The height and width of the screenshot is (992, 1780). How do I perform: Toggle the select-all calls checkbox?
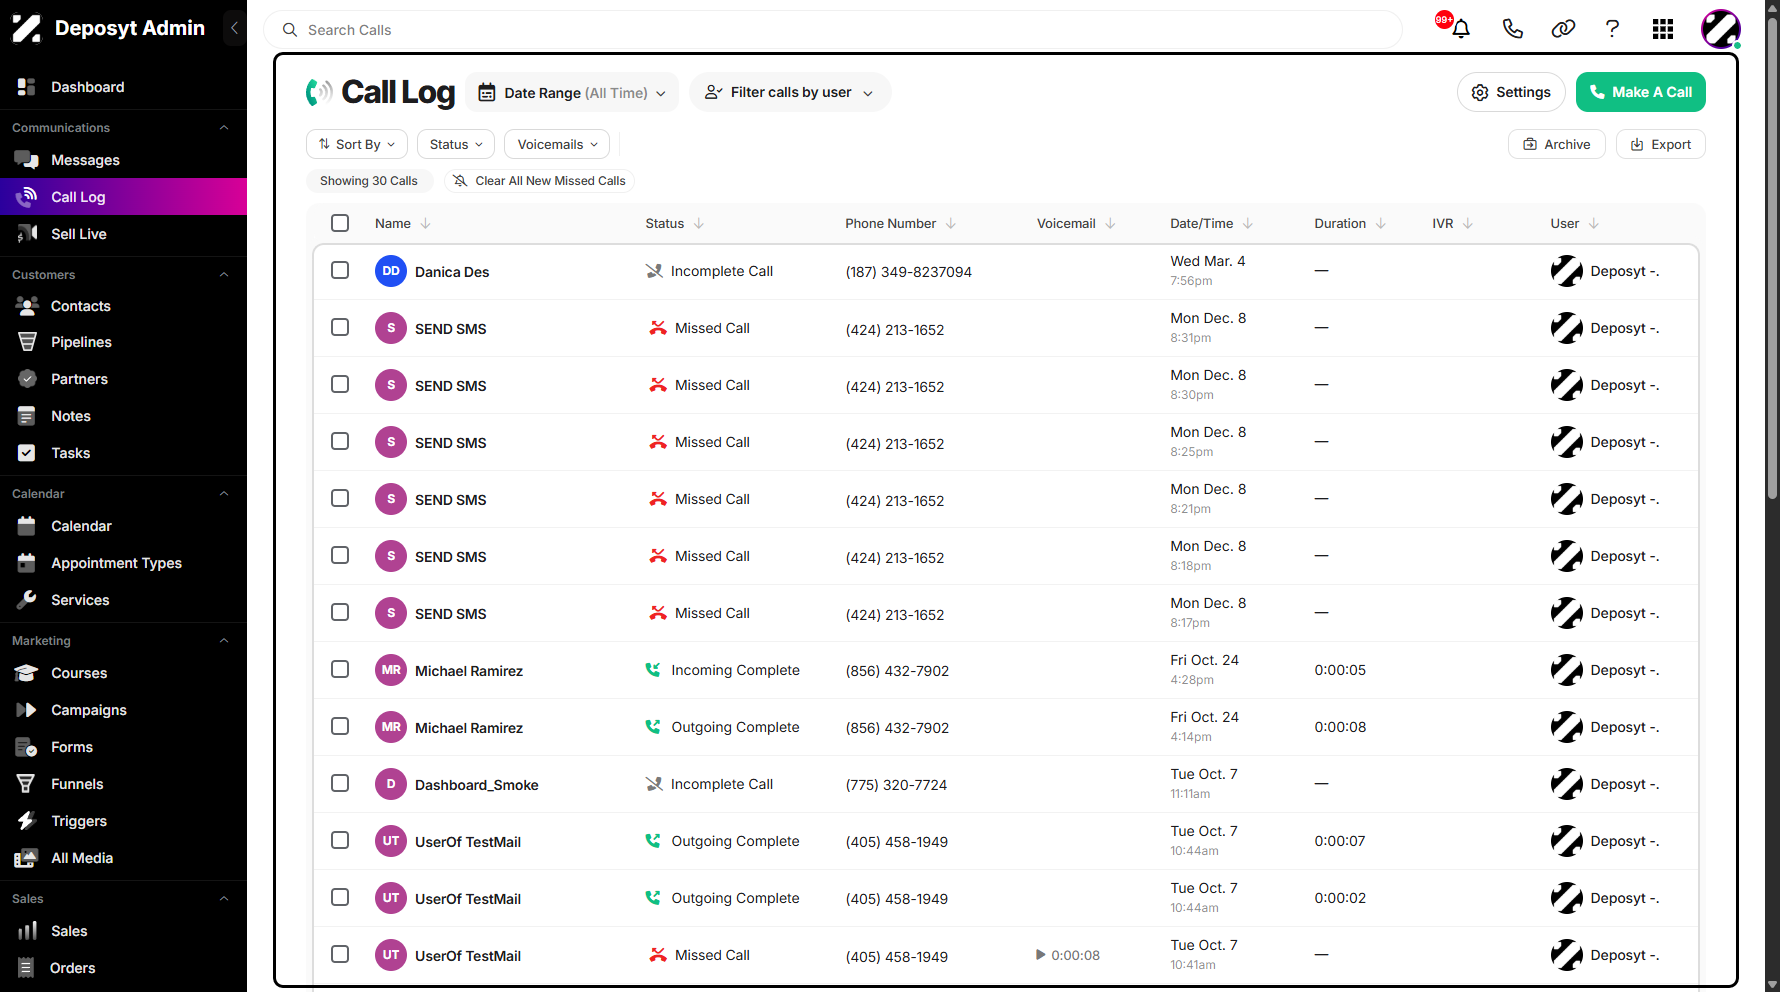coord(340,223)
